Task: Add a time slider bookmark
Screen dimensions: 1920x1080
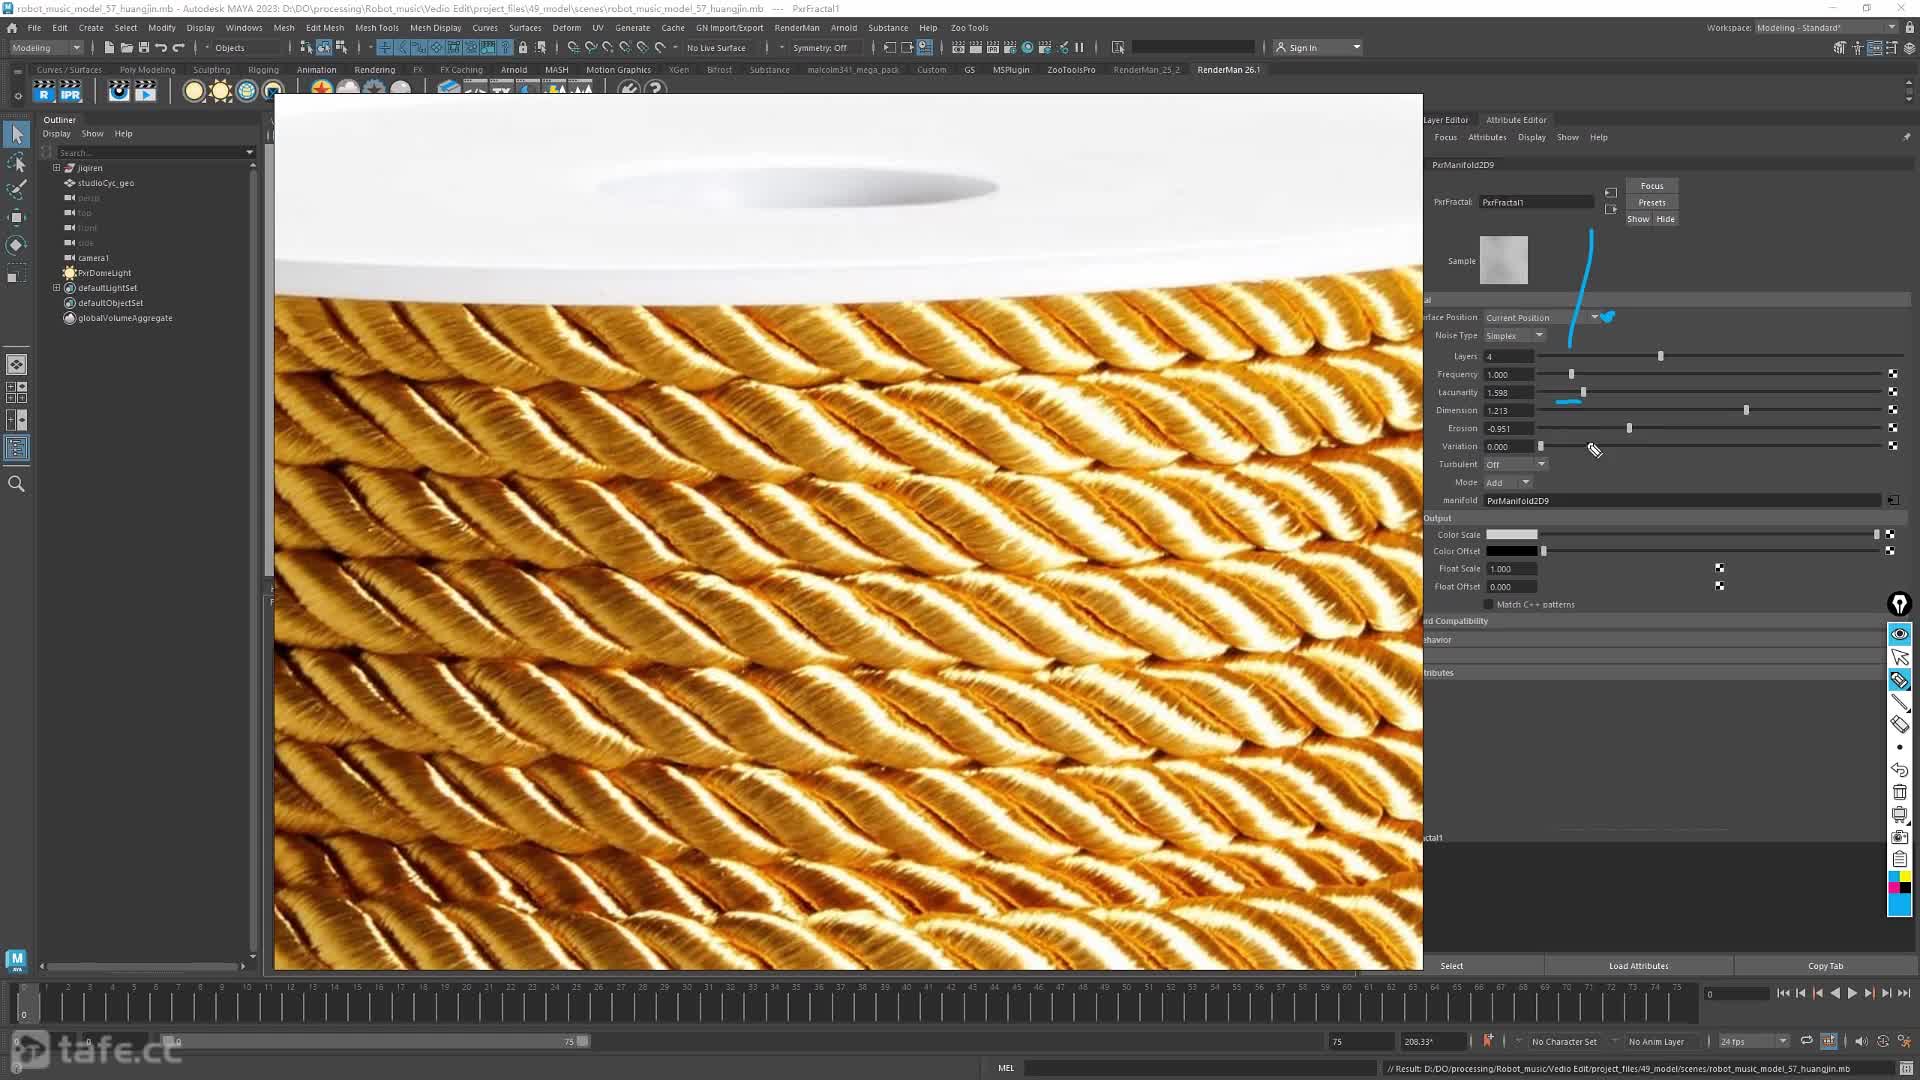Action: 1488,1041
